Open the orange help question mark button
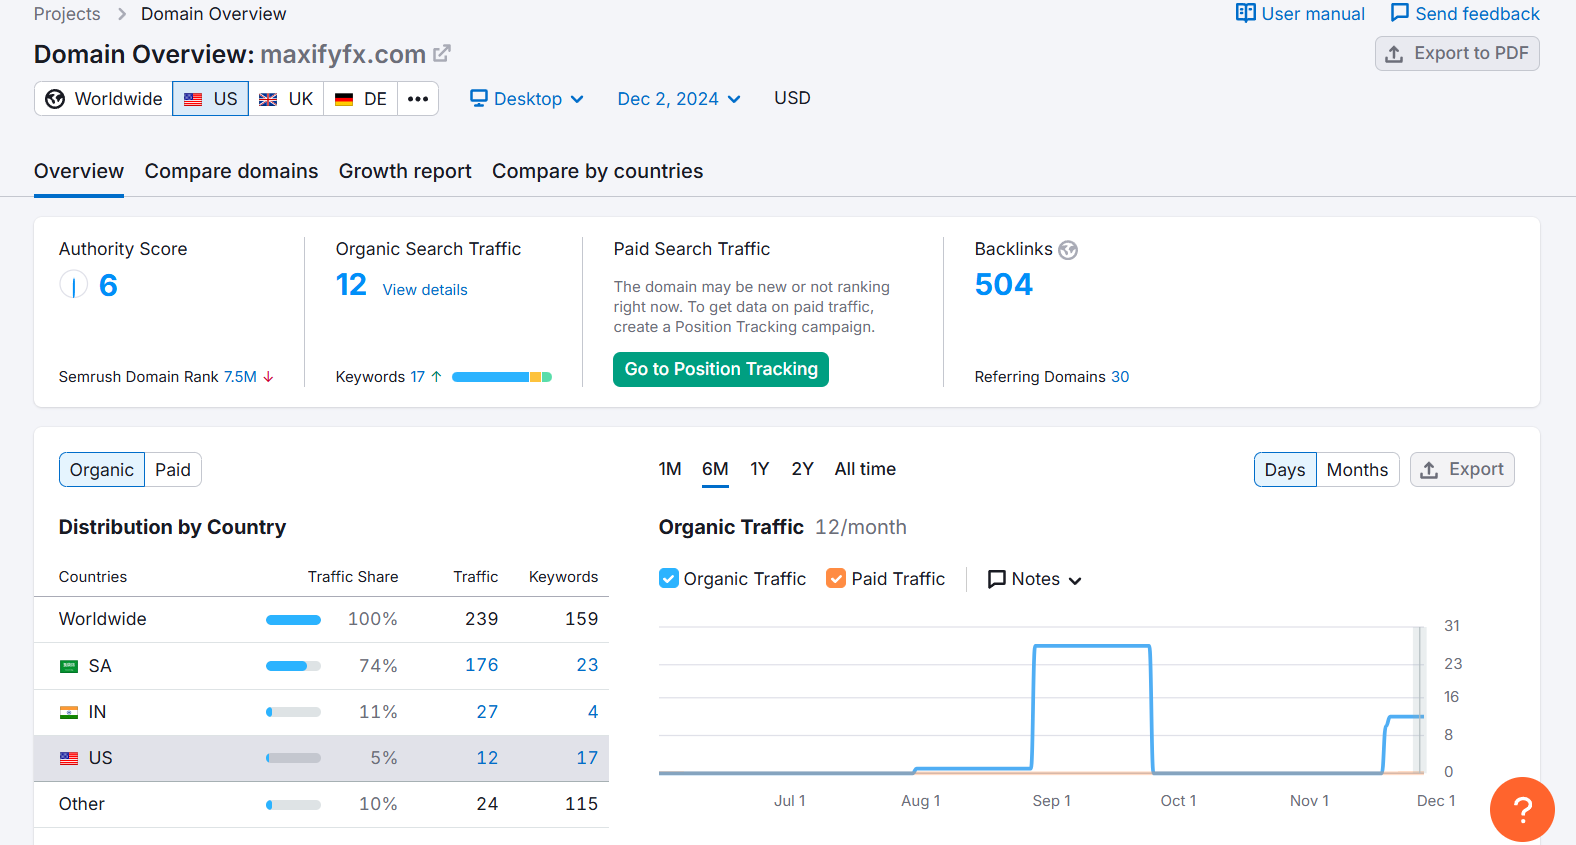Viewport: 1576px width, 845px height. 1522,809
